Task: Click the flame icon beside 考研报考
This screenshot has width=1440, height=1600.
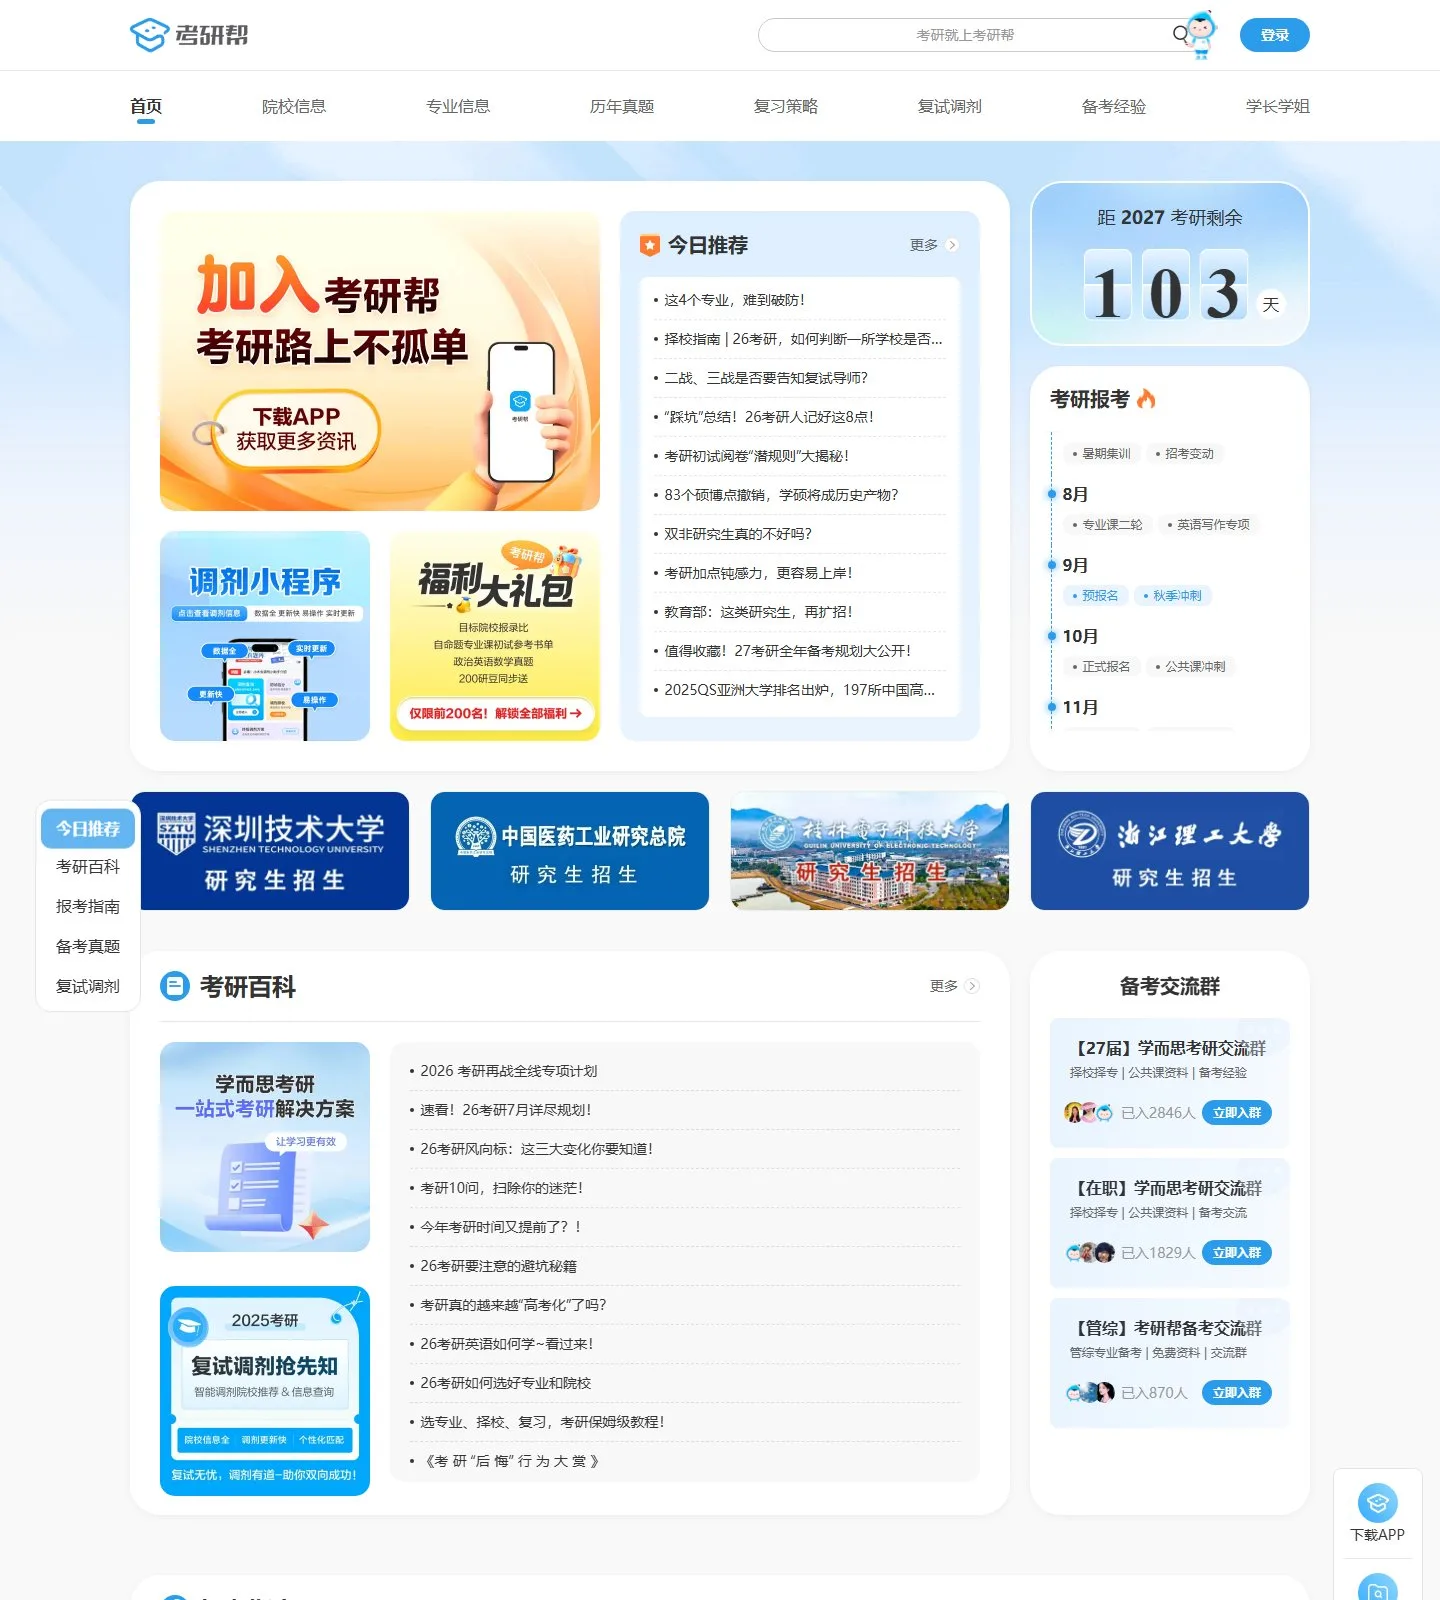Action: [x=1146, y=399]
